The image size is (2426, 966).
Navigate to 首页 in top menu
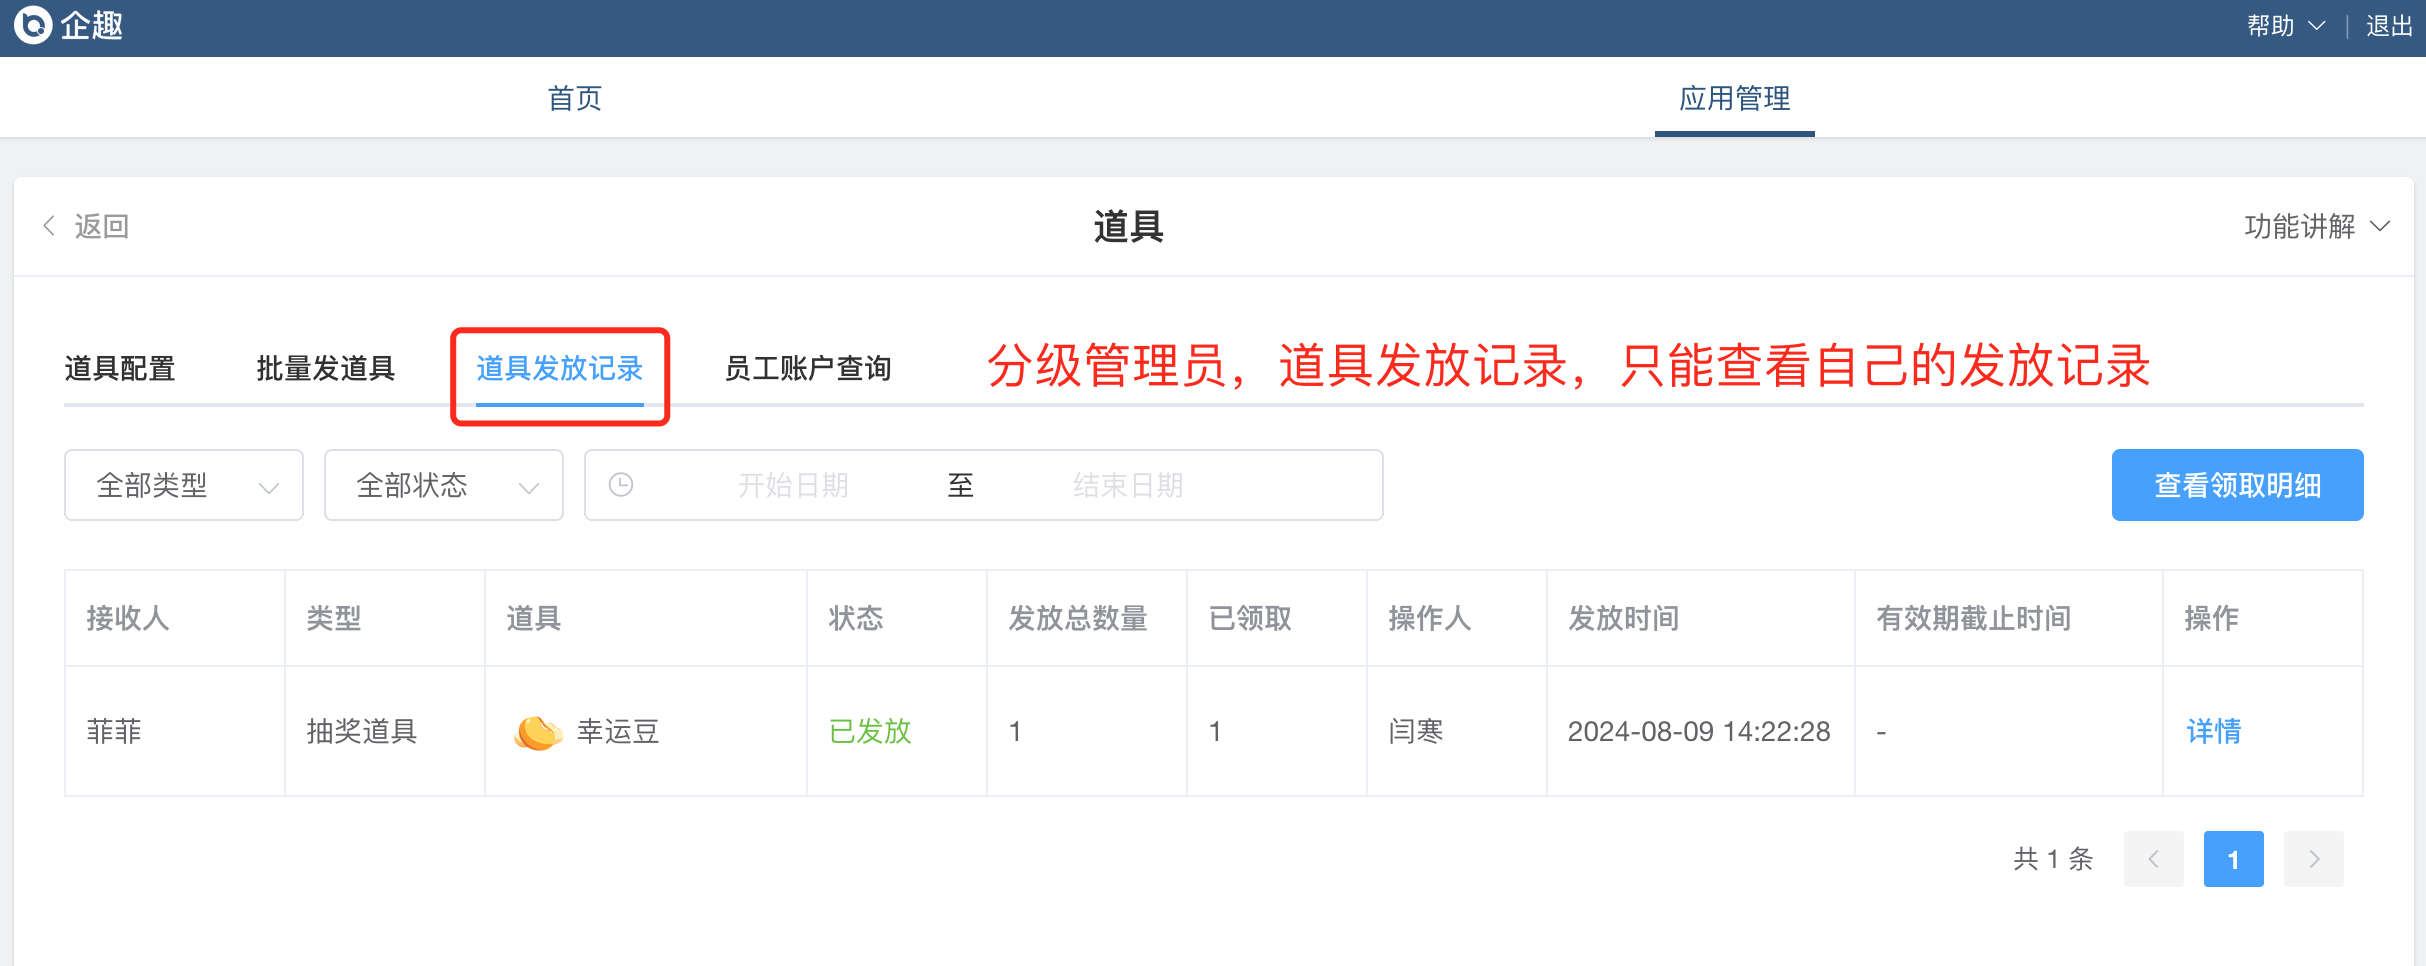pyautogui.click(x=575, y=98)
